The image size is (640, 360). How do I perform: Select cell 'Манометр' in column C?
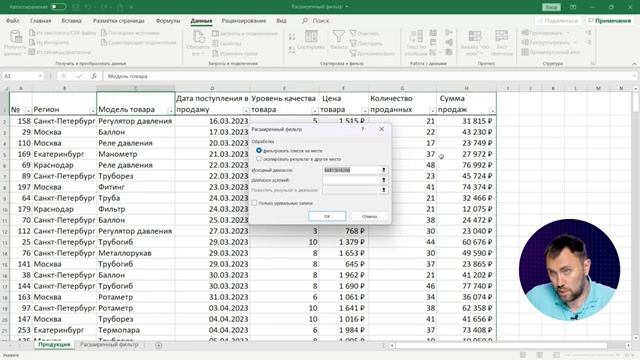point(136,154)
